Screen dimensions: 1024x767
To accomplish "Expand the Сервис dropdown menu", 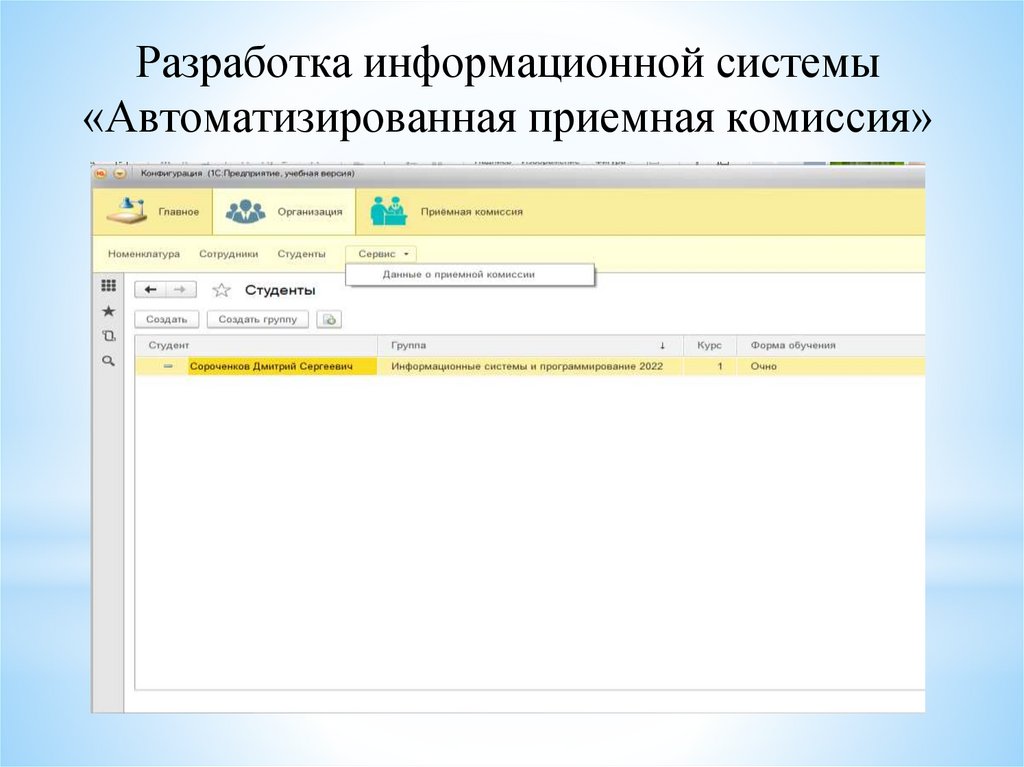I will click(384, 254).
